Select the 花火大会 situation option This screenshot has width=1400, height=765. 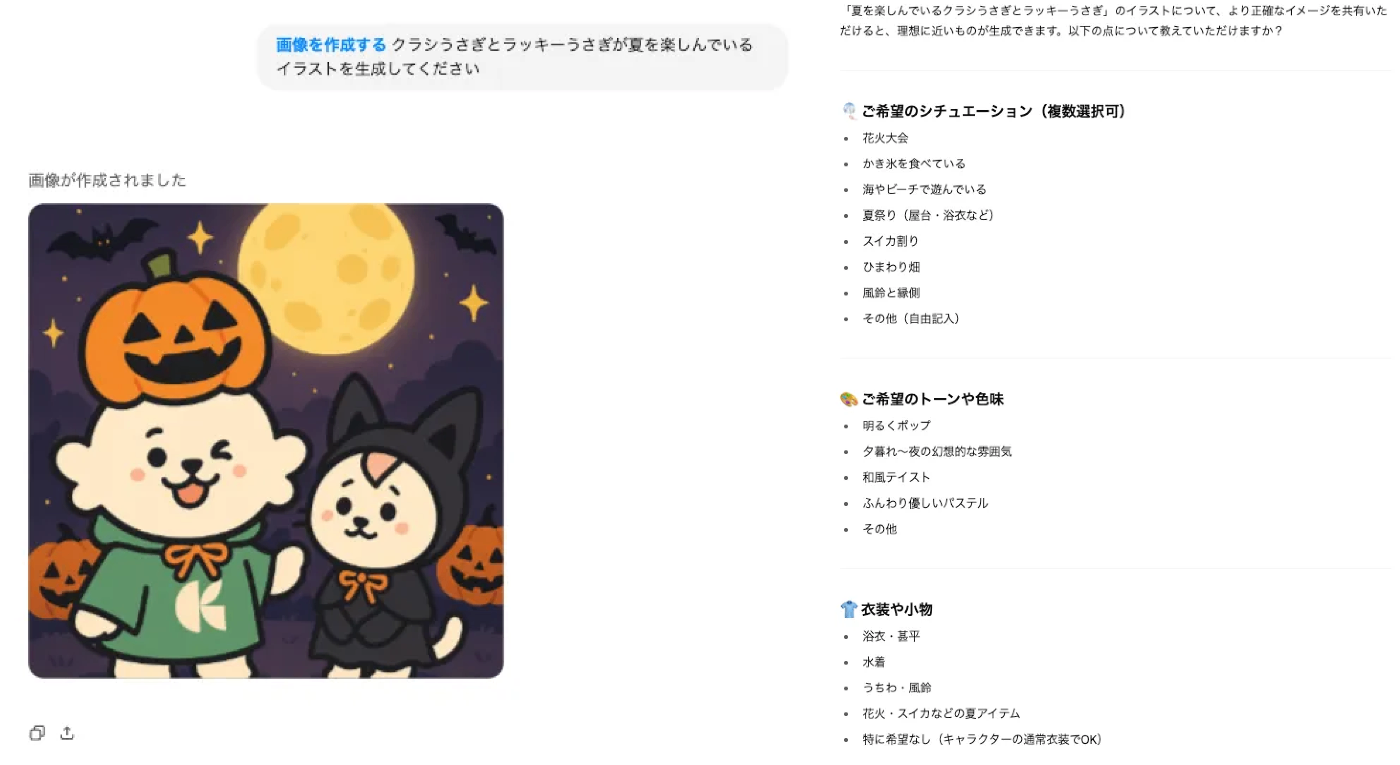(885, 138)
